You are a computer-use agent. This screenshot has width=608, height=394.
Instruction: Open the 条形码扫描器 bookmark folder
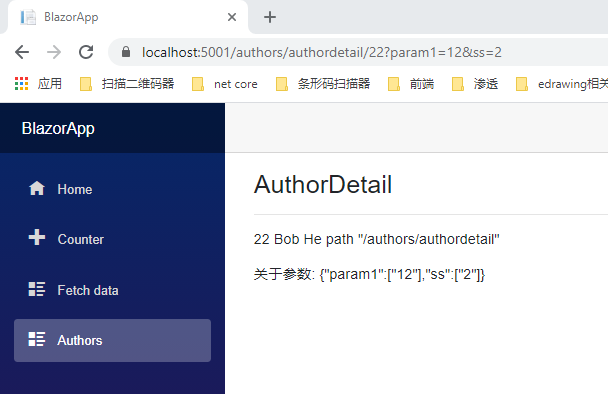coord(323,84)
